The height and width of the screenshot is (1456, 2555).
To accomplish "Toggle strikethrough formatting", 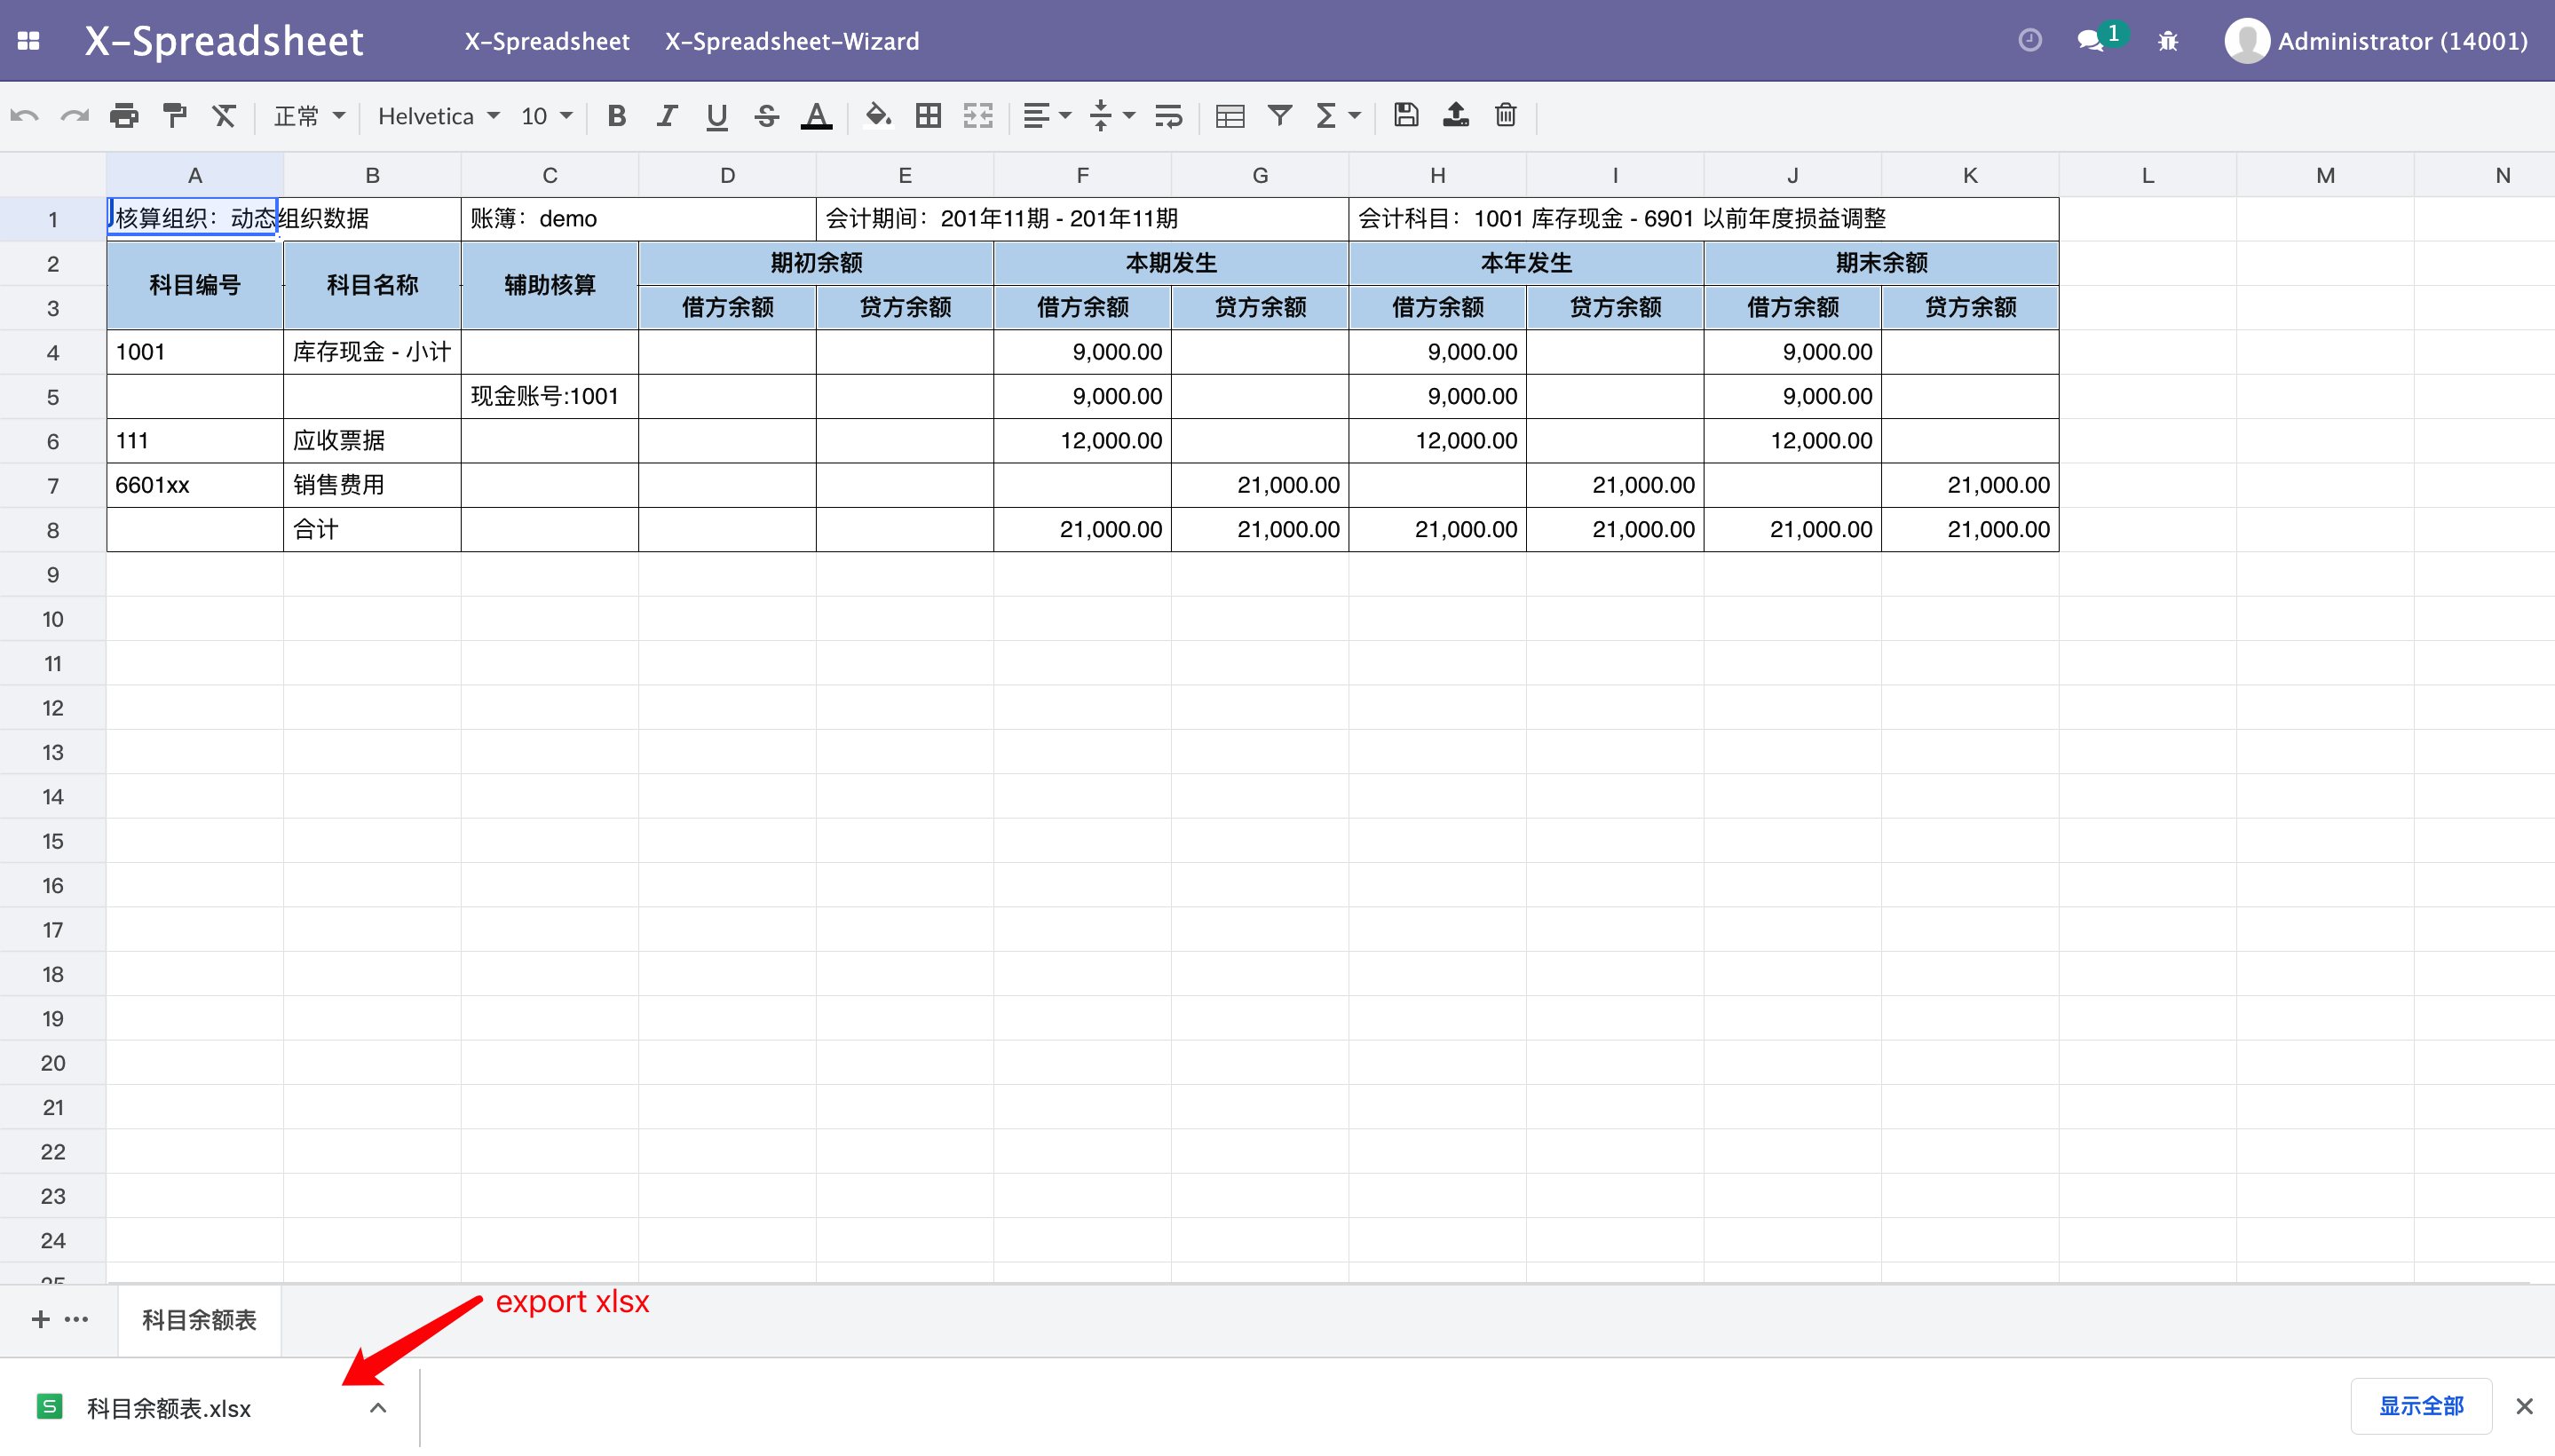I will pos(766,115).
